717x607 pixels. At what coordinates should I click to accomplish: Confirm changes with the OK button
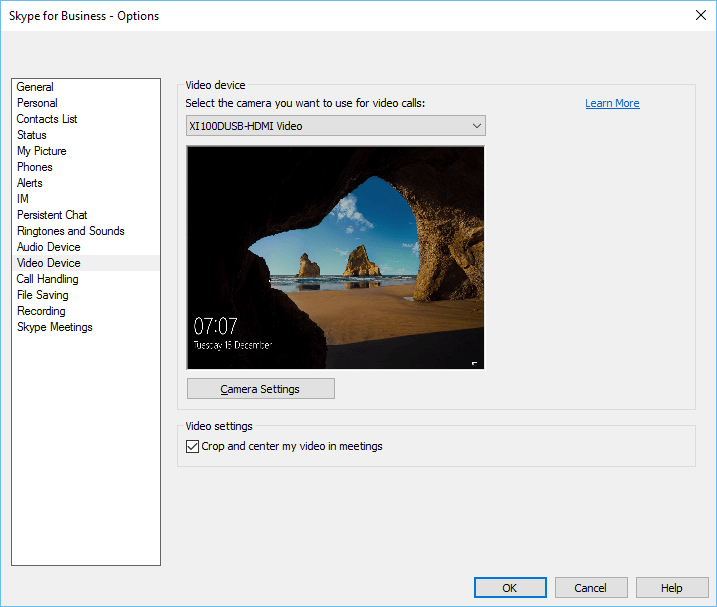[510, 588]
